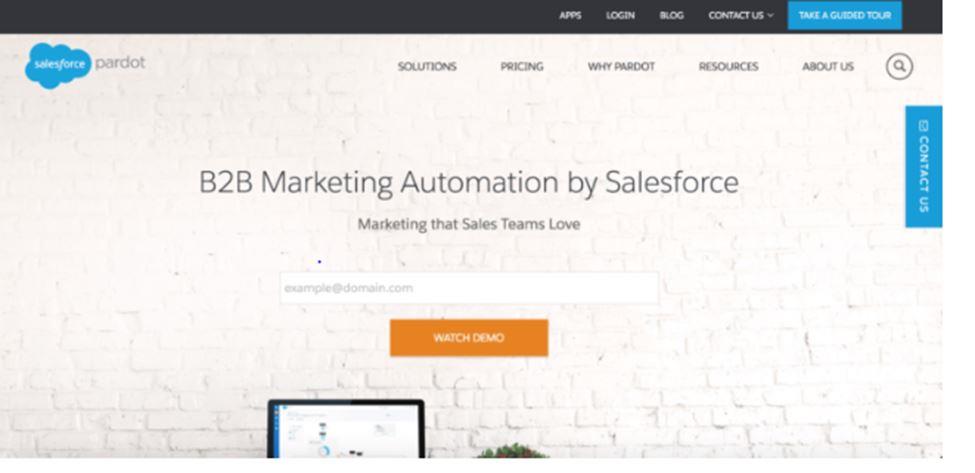Viewport: 975px width, 473px height.
Task: Click the green plant image at bottom
Action: 512,451
